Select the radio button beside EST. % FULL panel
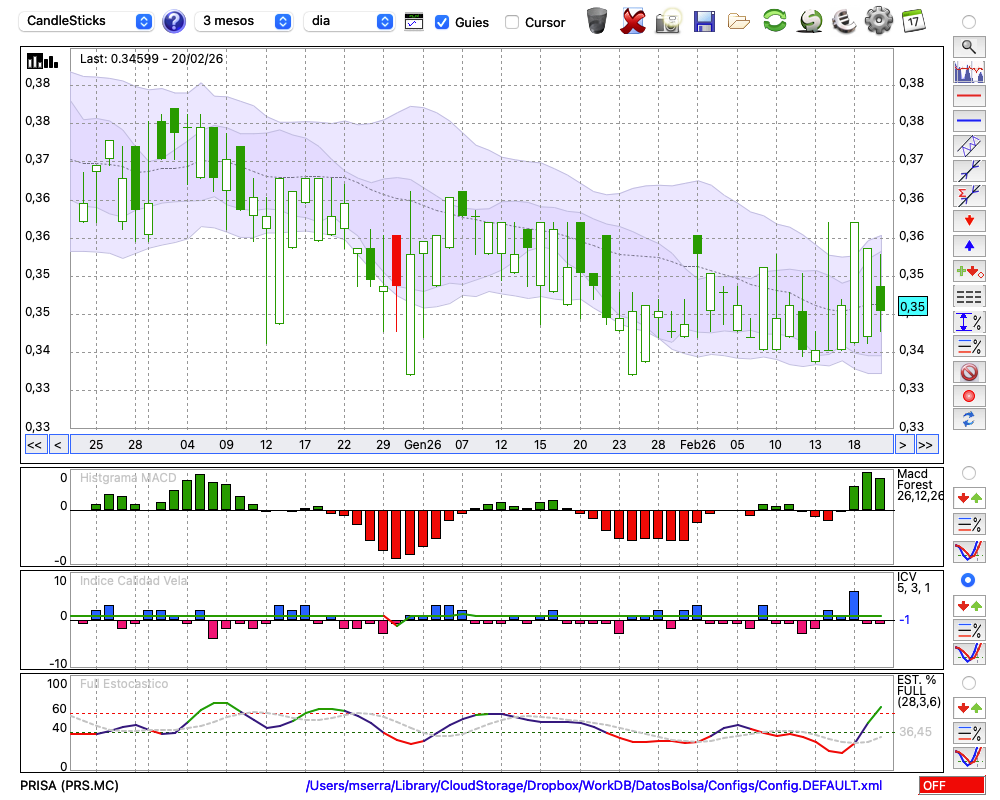The width and height of the screenshot is (1000, 800). [967, 682]
